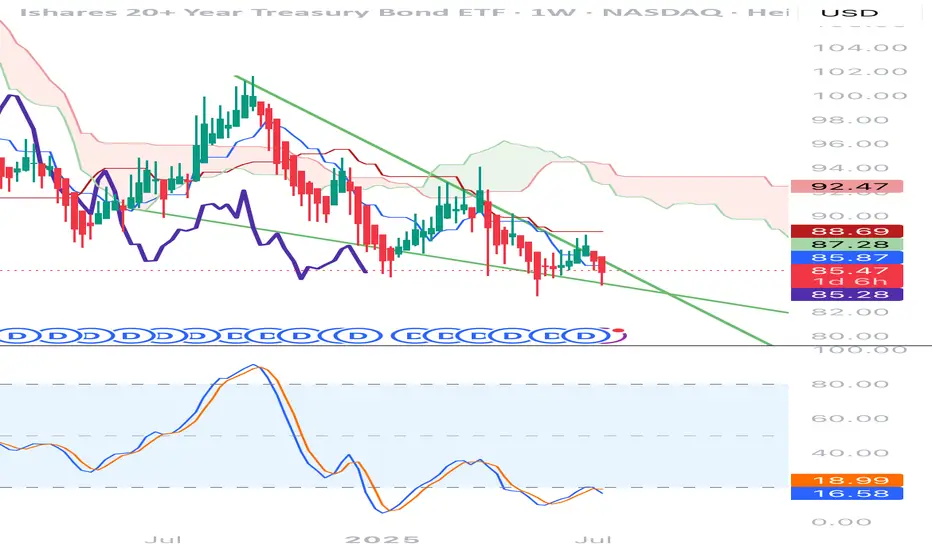Select the blue 85.87 price label
The height and width of the screenshot is (550, 932).
pos(847,257)
